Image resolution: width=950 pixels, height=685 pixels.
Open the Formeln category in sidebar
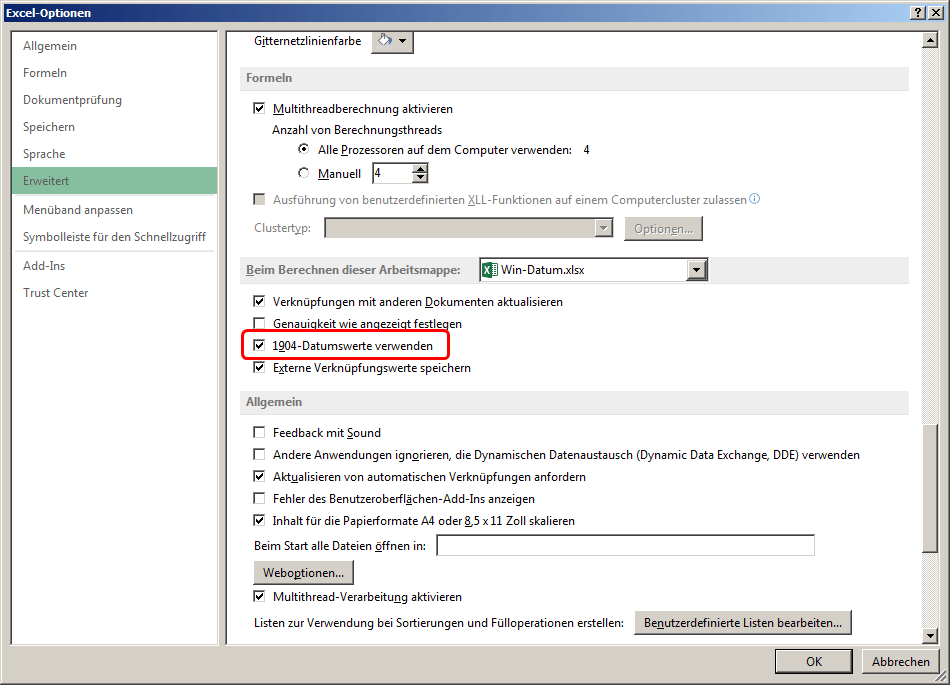tap(115, 73)
